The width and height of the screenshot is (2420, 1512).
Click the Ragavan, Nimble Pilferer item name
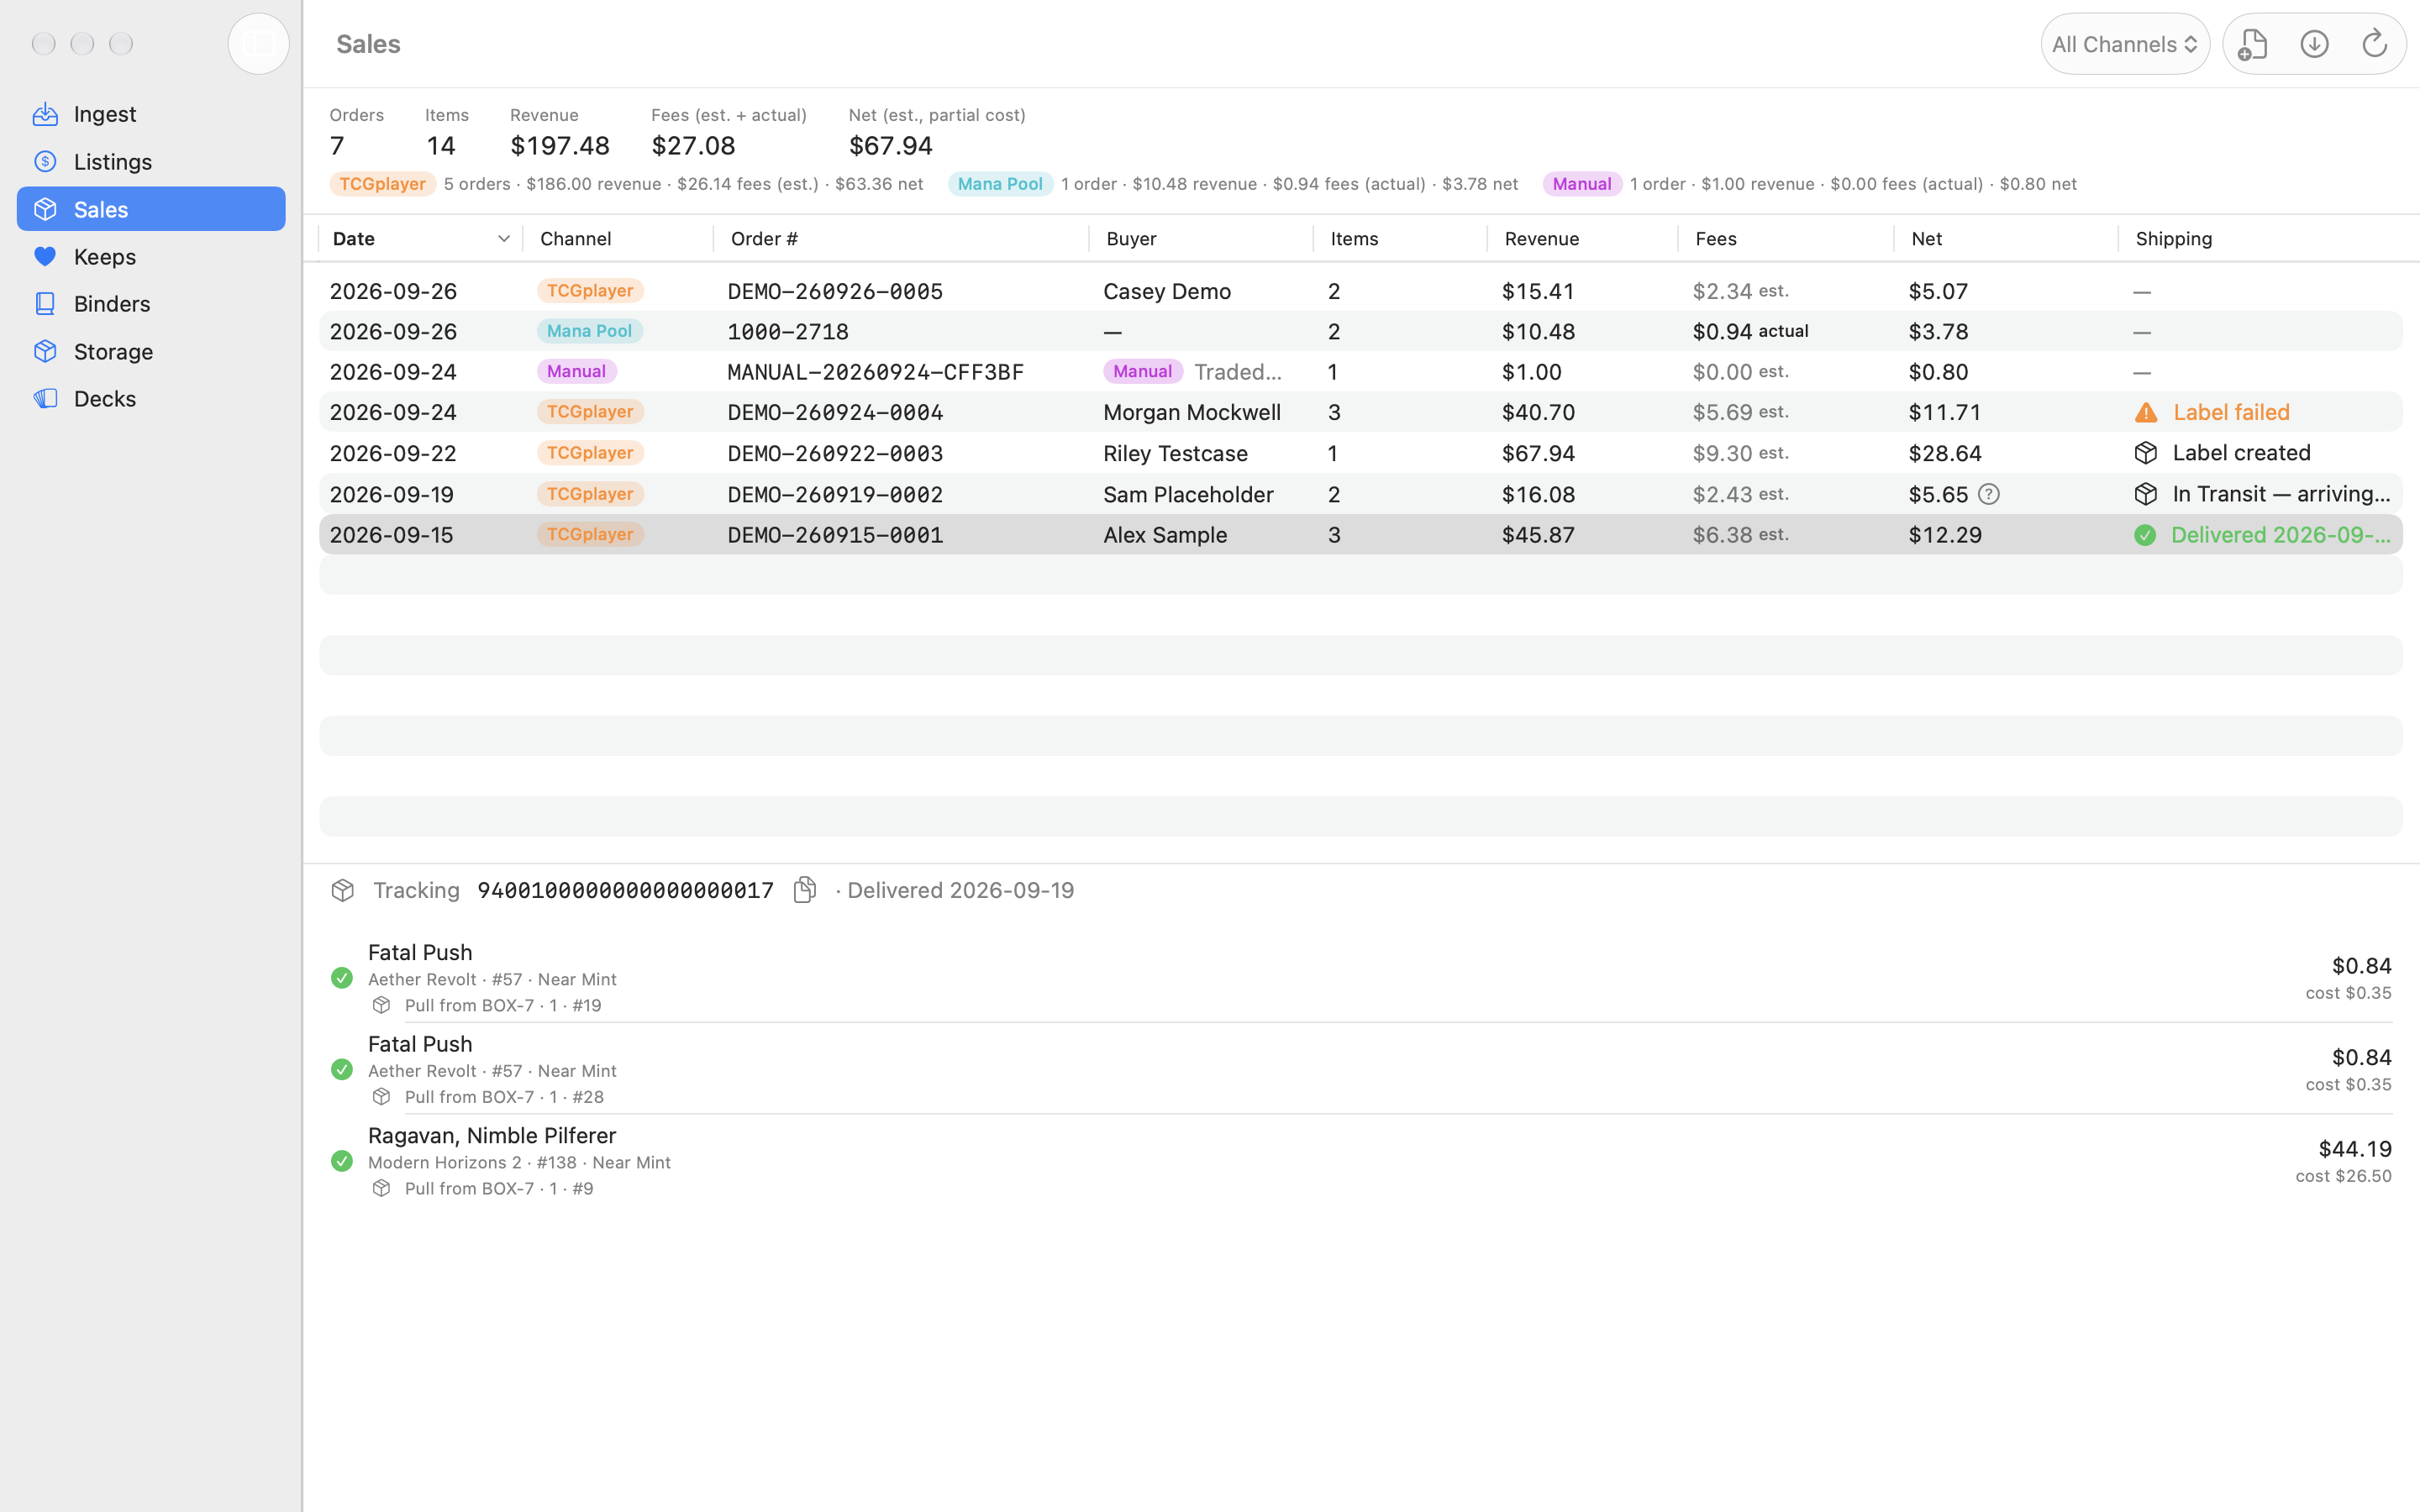492,1135
